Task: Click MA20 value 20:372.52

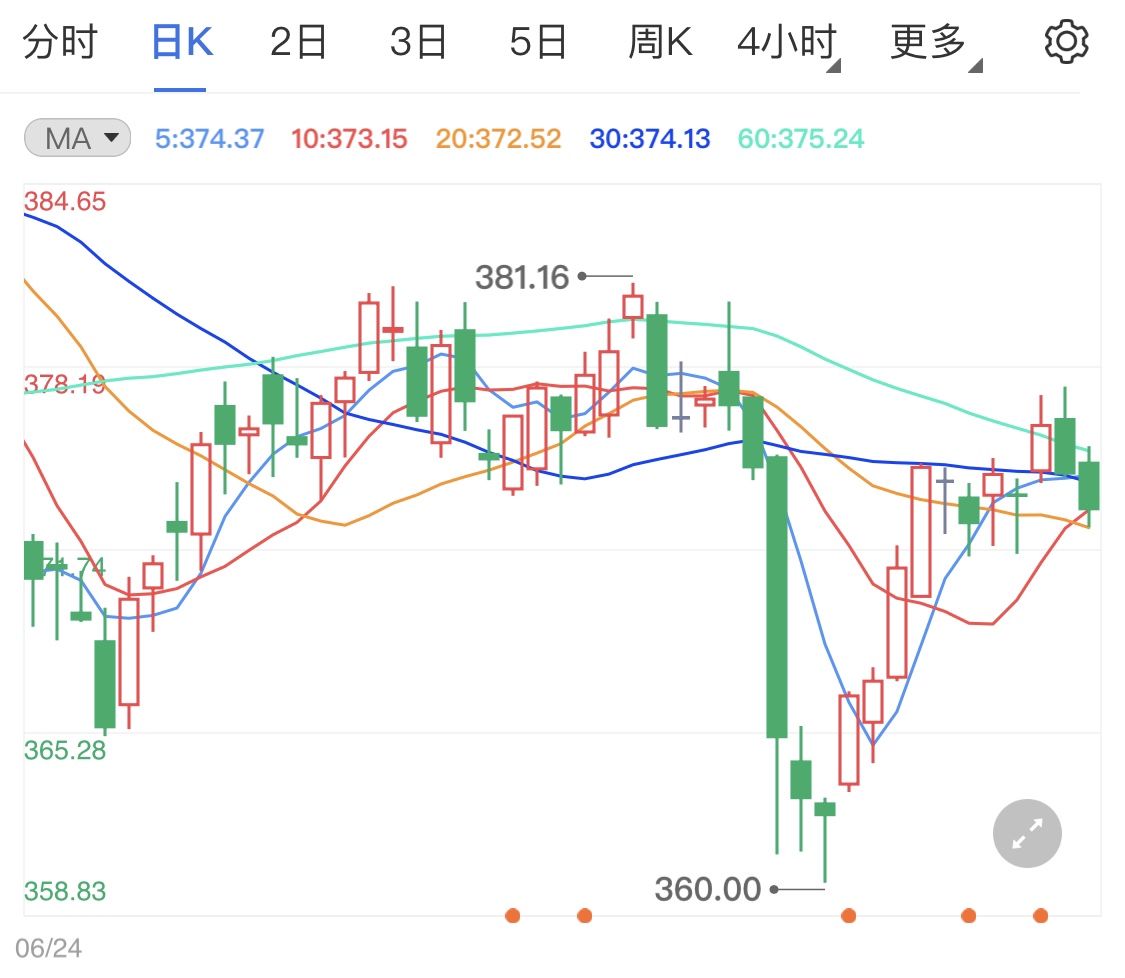Action: tap(498, 138)
